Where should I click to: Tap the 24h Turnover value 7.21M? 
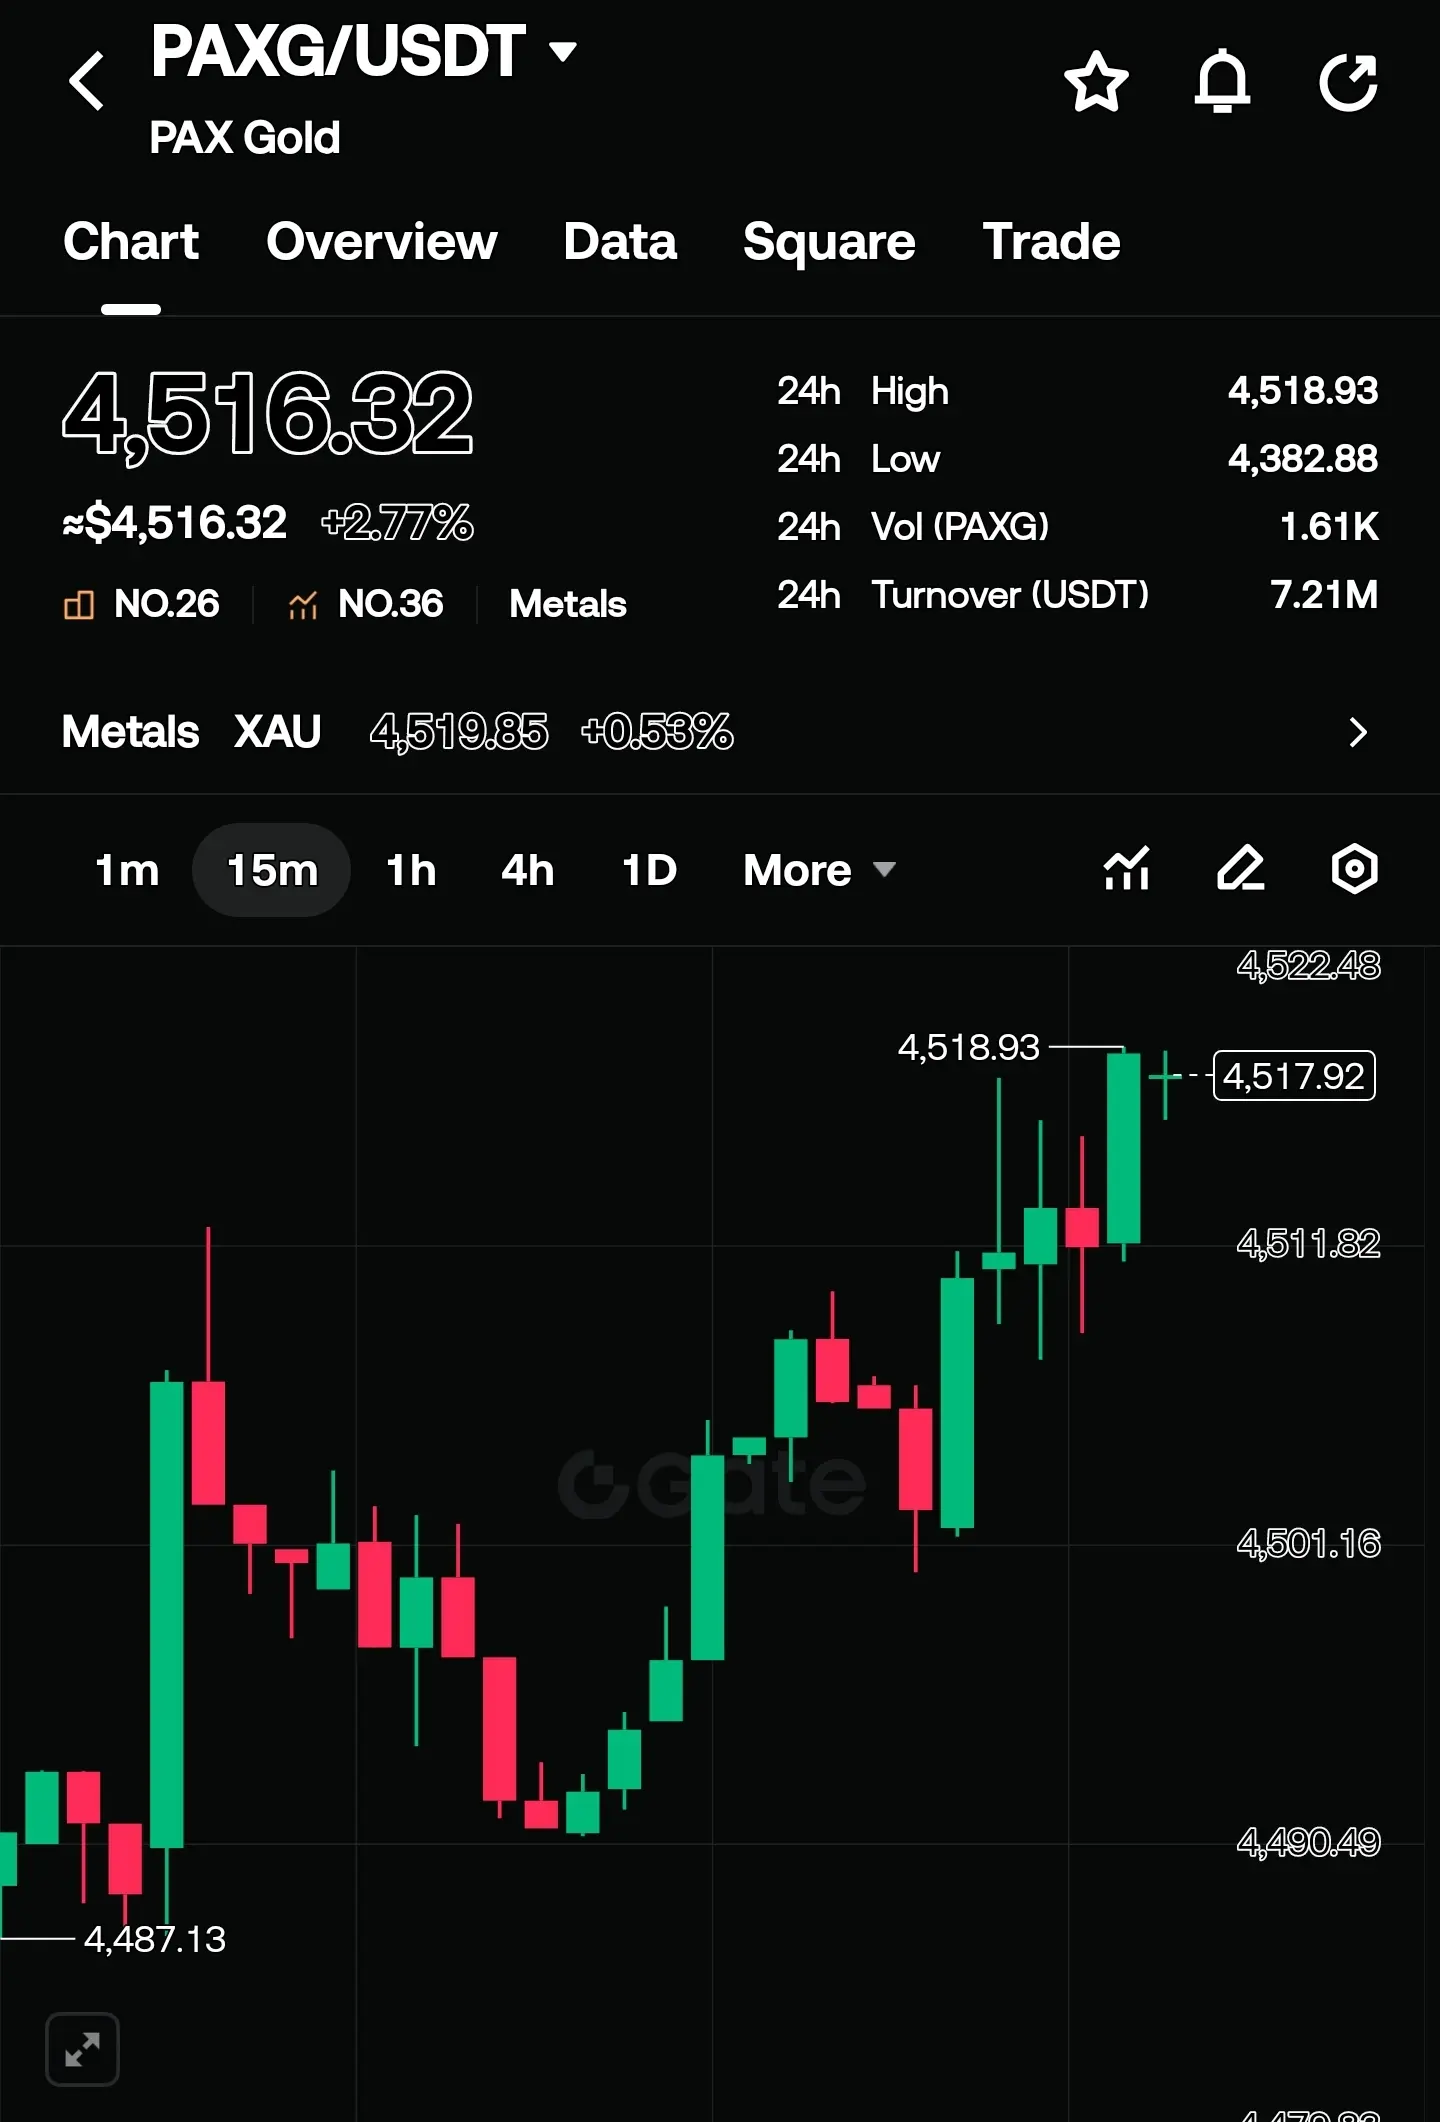[x=1324, y=595]
